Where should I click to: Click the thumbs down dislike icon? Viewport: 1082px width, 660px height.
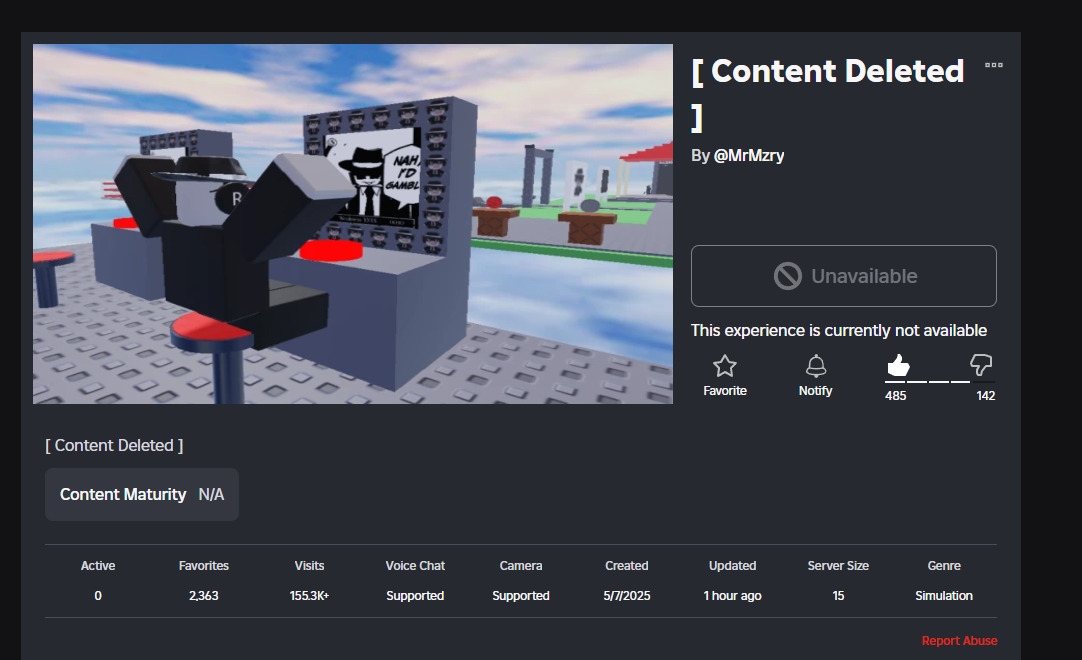tap(981, 365)
